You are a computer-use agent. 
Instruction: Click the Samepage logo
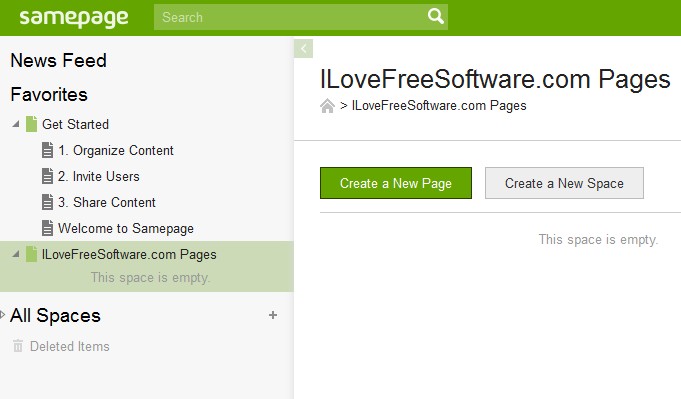(x=74, y=18)
